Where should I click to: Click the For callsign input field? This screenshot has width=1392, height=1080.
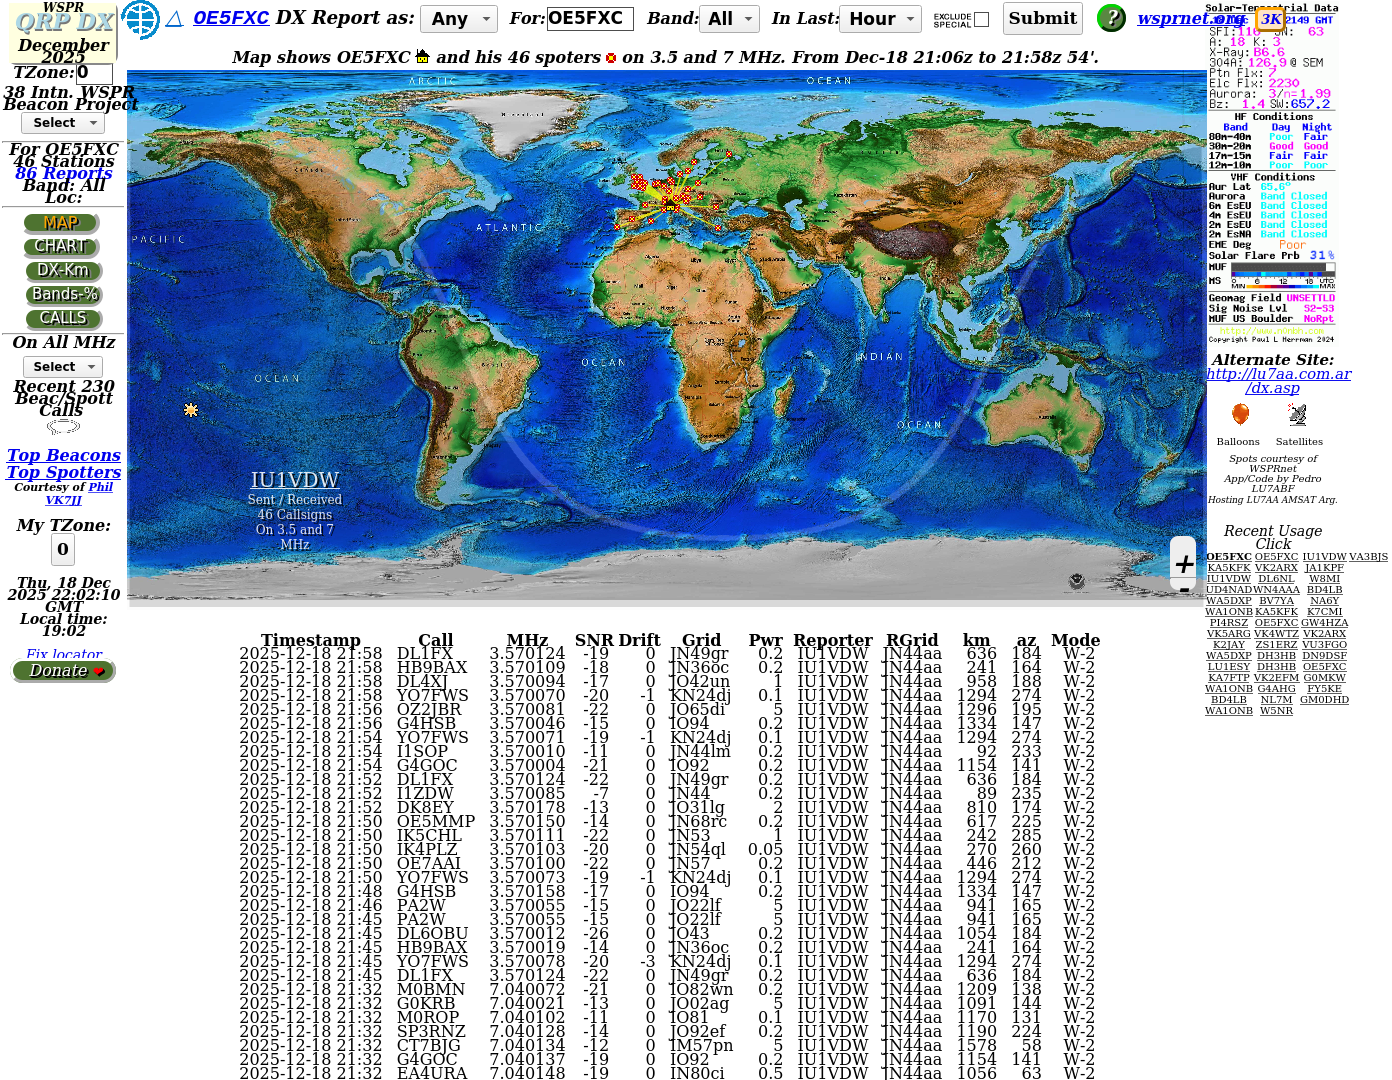(x=589, y=19)
